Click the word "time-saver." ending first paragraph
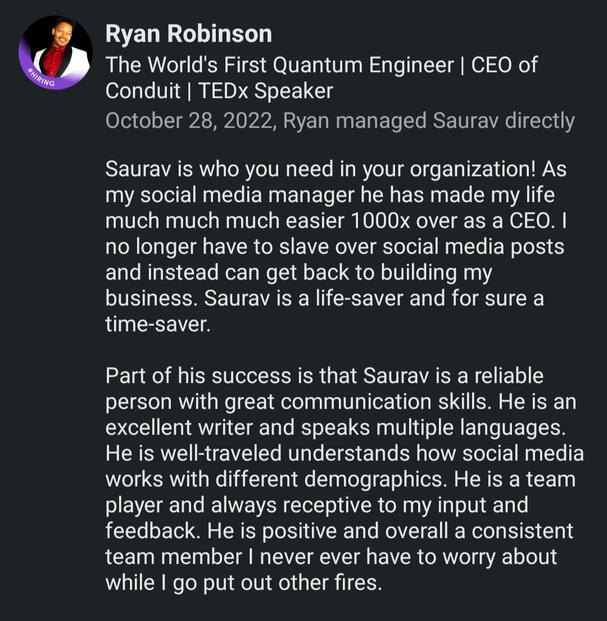 coord(153,325)
